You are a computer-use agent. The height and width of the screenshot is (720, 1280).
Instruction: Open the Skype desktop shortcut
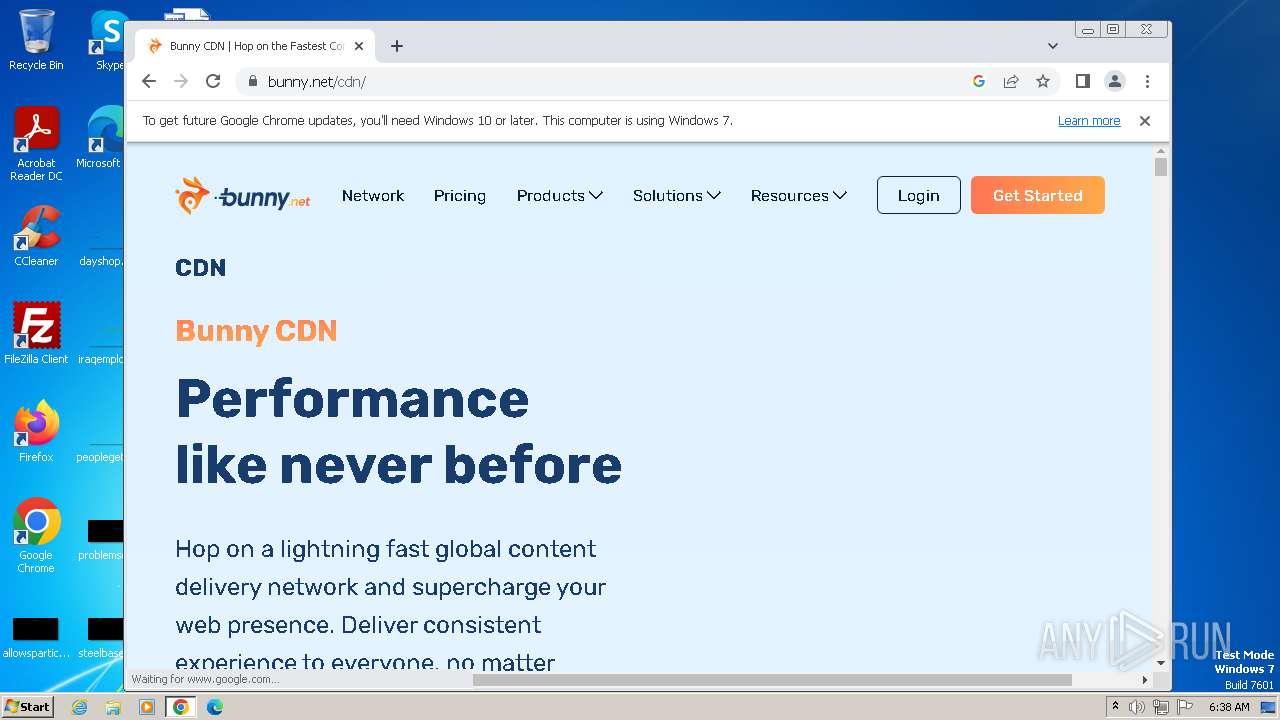tap(108, 40)
